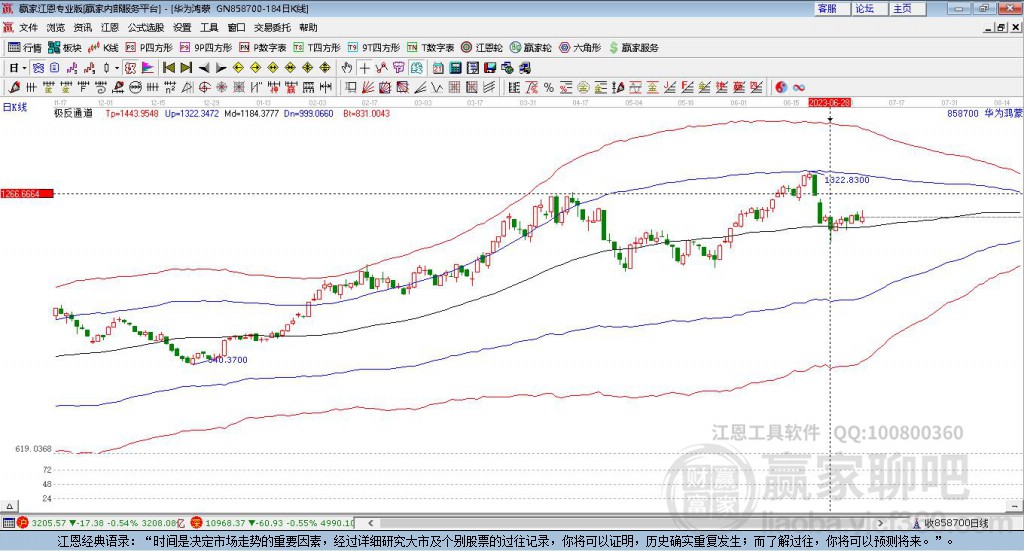
Task: Open the 交易委托 menu
Action: pyautogui.click(x=272, y=27)
